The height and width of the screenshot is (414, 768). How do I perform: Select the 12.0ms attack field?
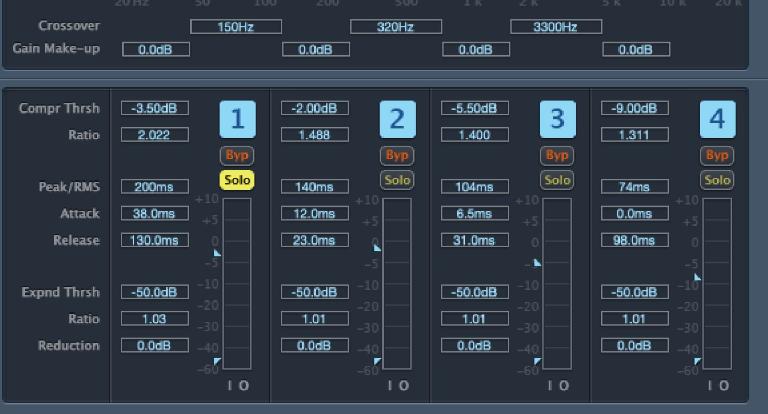click(315, 214)
